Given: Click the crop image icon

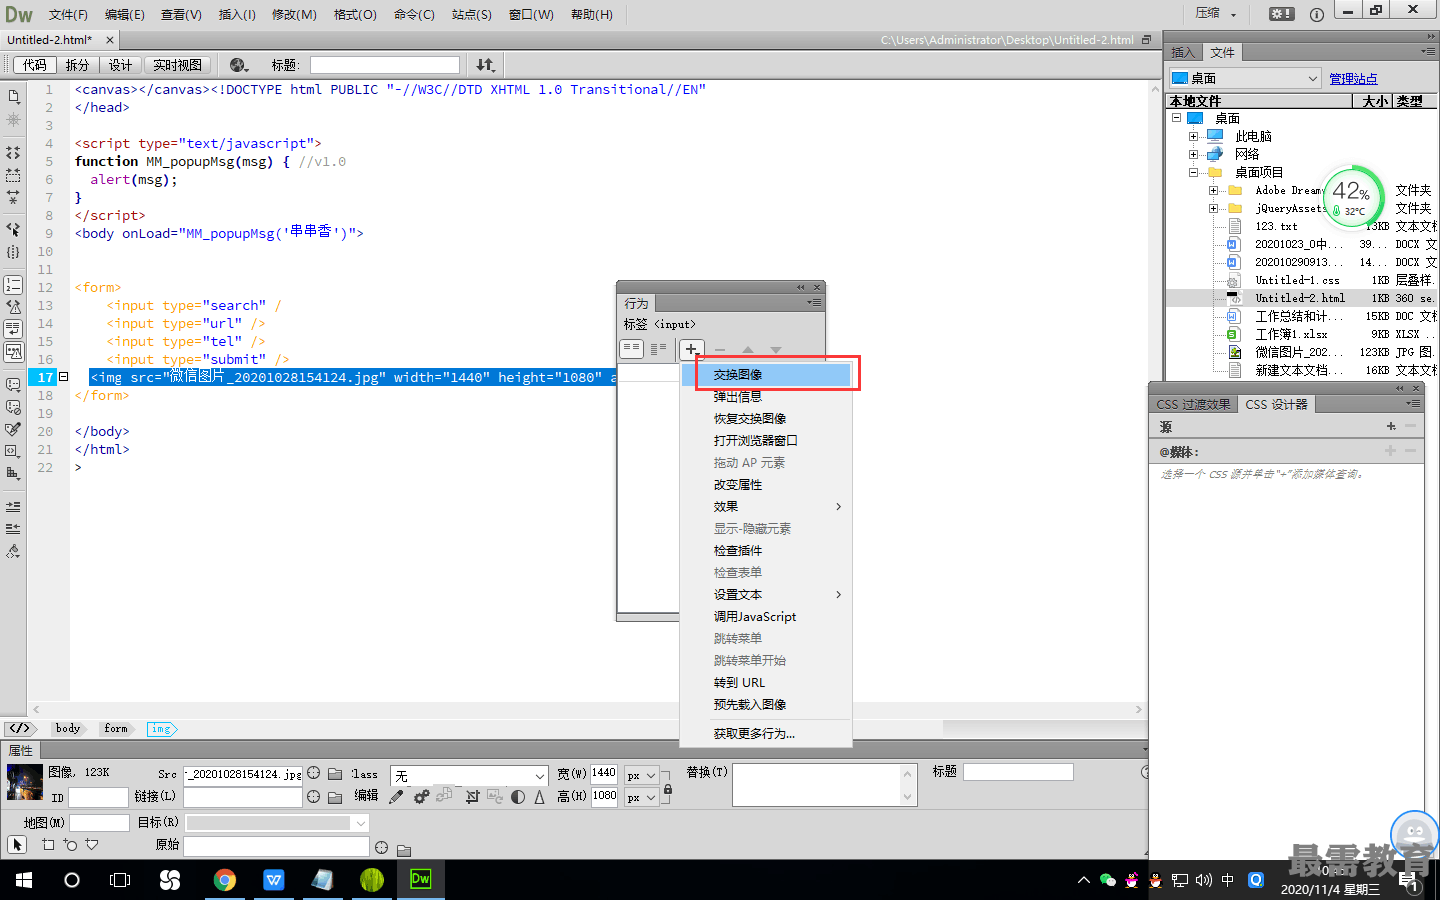Looking at the screenshot, I should pos(472,797).
